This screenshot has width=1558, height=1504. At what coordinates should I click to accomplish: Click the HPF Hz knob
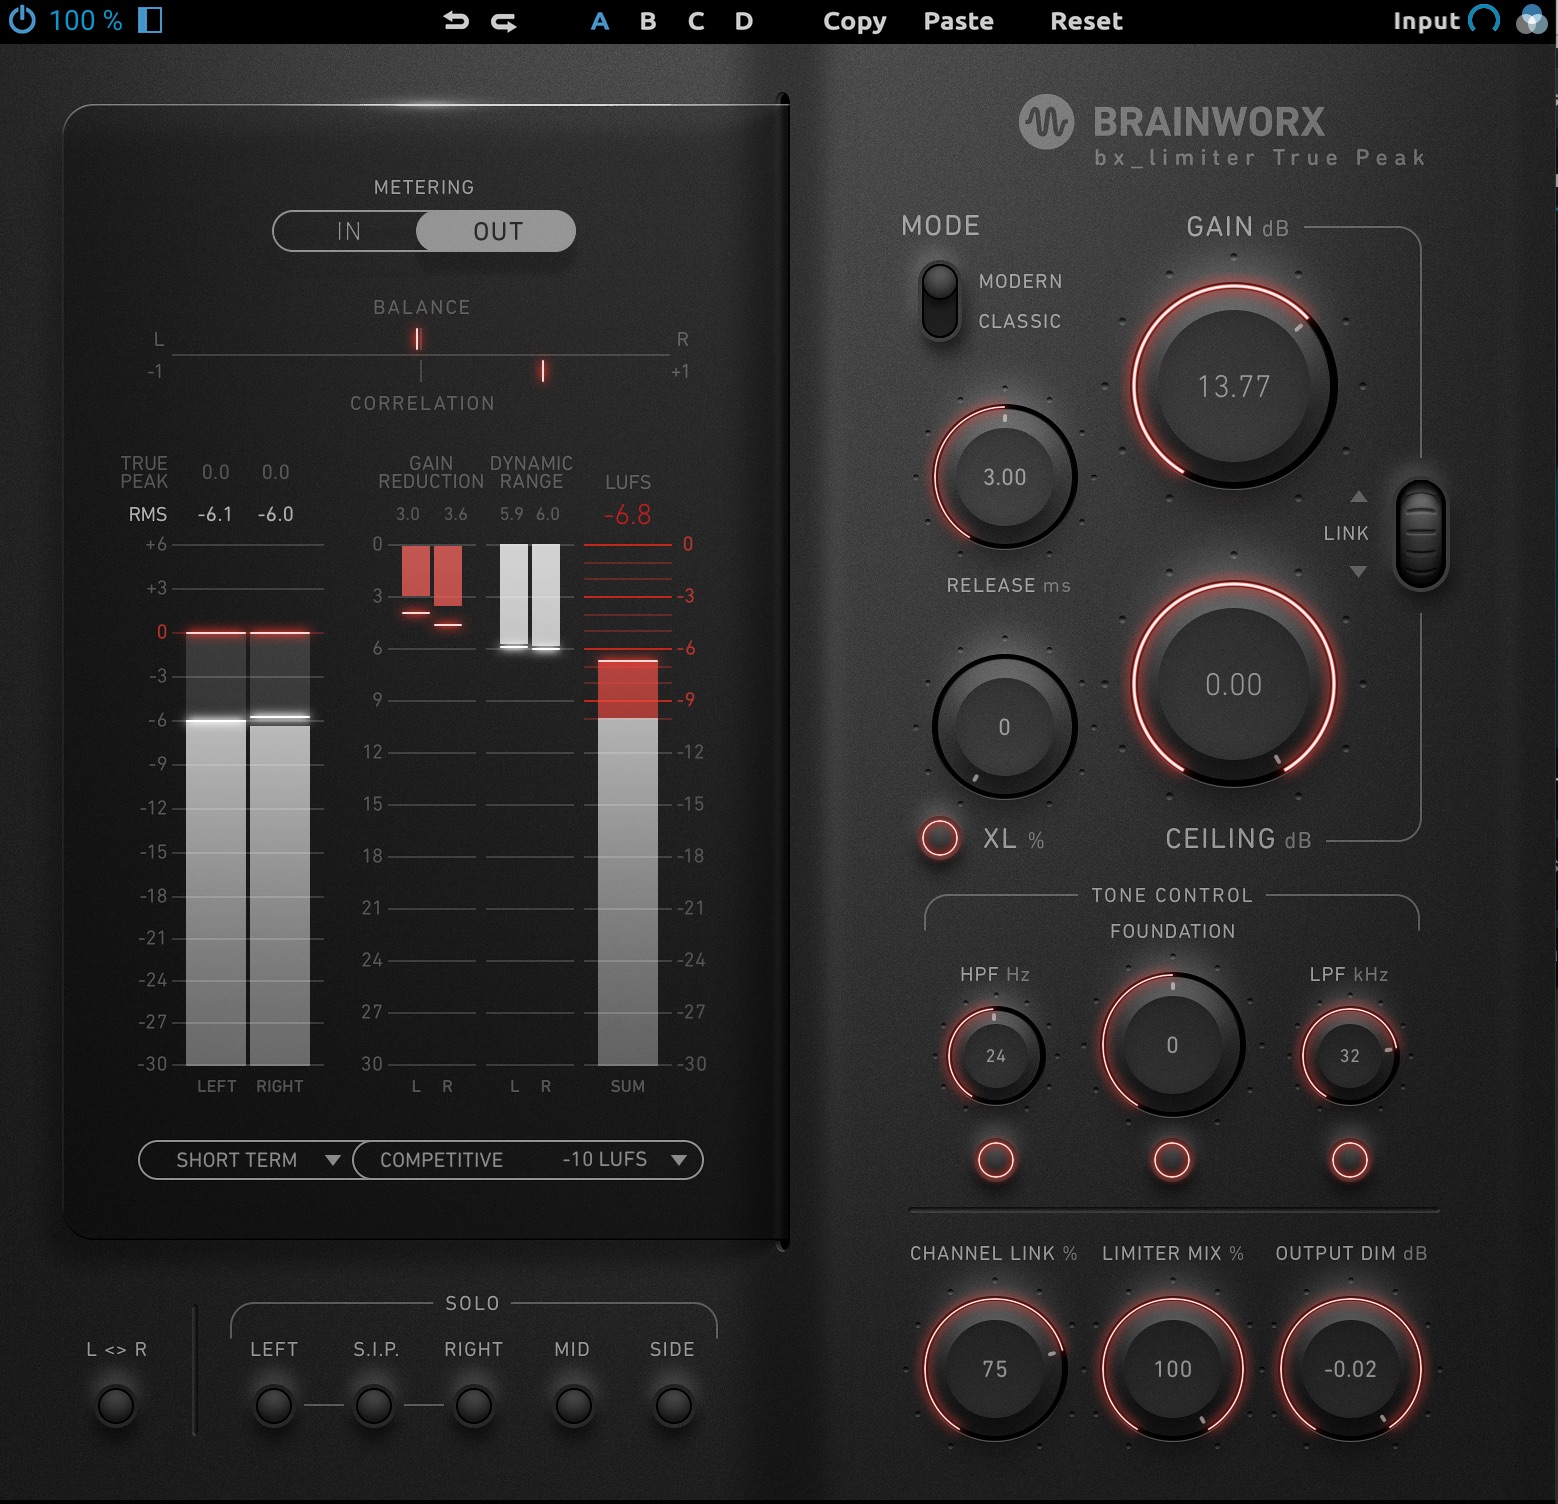point(996,1055)
